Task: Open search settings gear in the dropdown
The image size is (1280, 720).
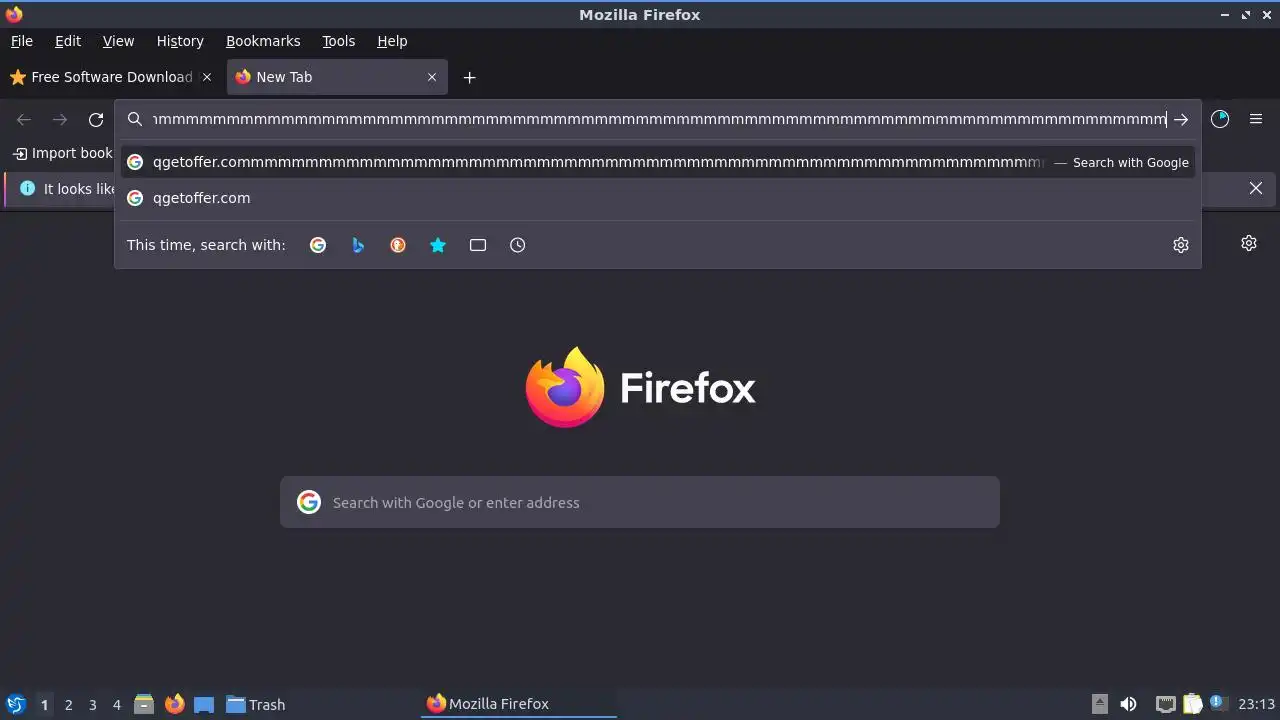Action: [1181, 245]
